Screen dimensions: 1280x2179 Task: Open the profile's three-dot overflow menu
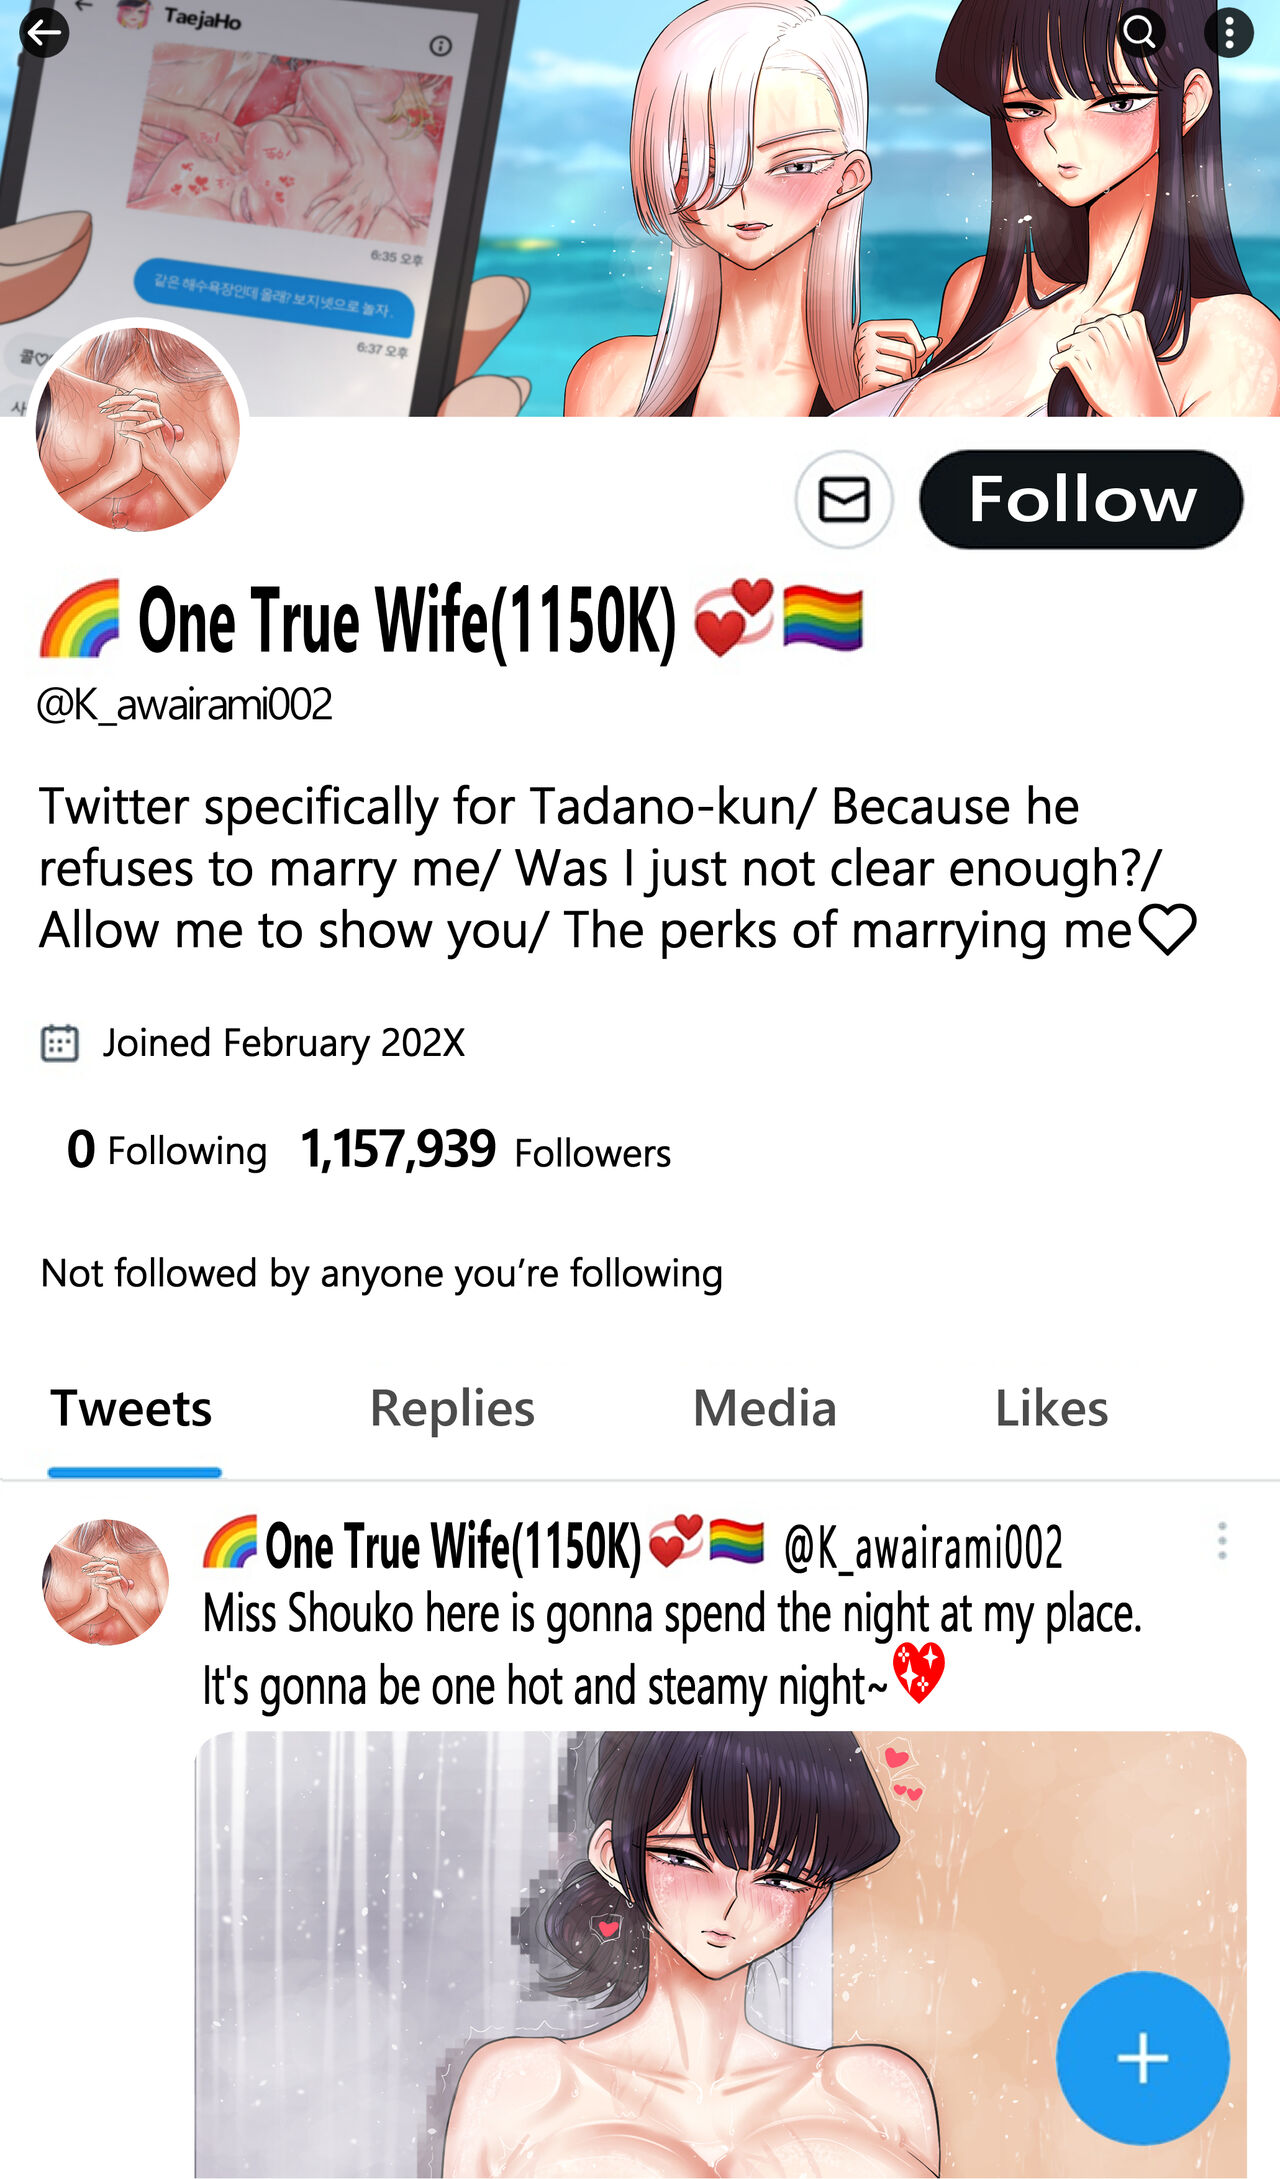1229,33
